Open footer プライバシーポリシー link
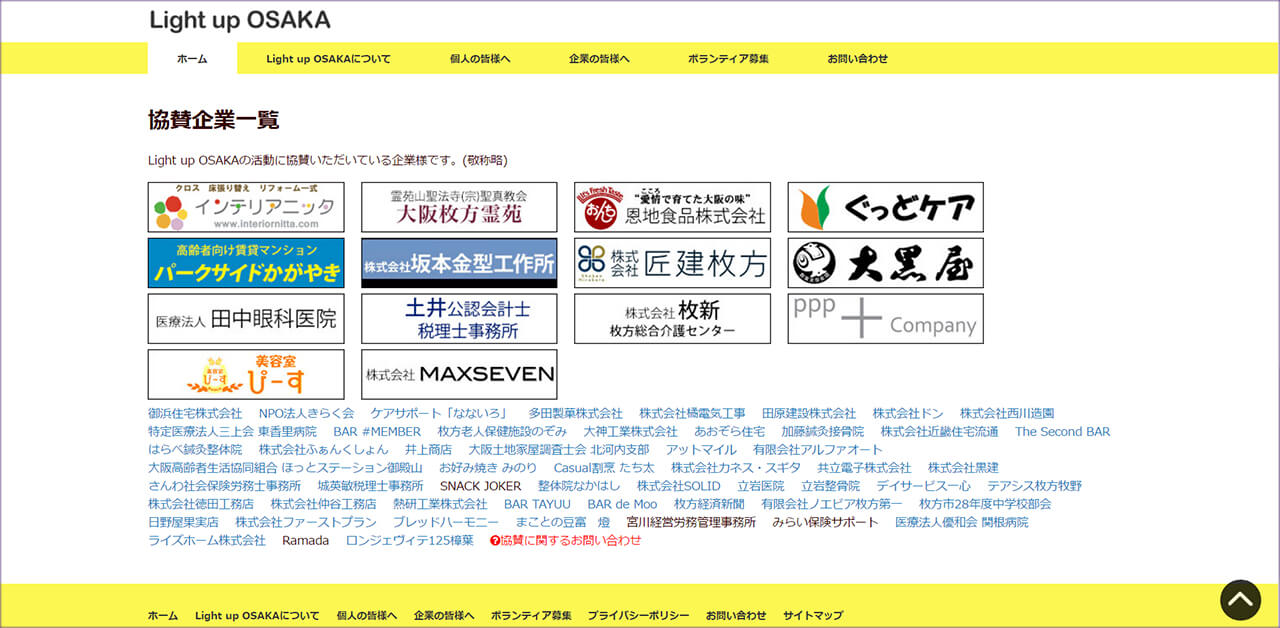This screenshot has height=628, width=1280. click(x=638, y=615)
